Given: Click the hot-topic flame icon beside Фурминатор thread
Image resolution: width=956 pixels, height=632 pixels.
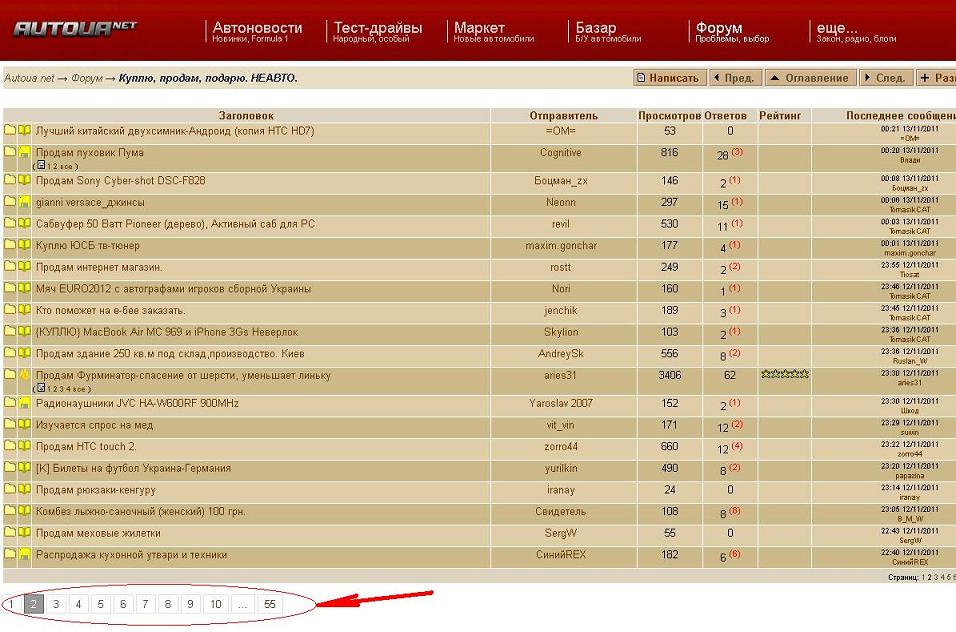Looking at the screenshot, I should [x=25, y=376].
